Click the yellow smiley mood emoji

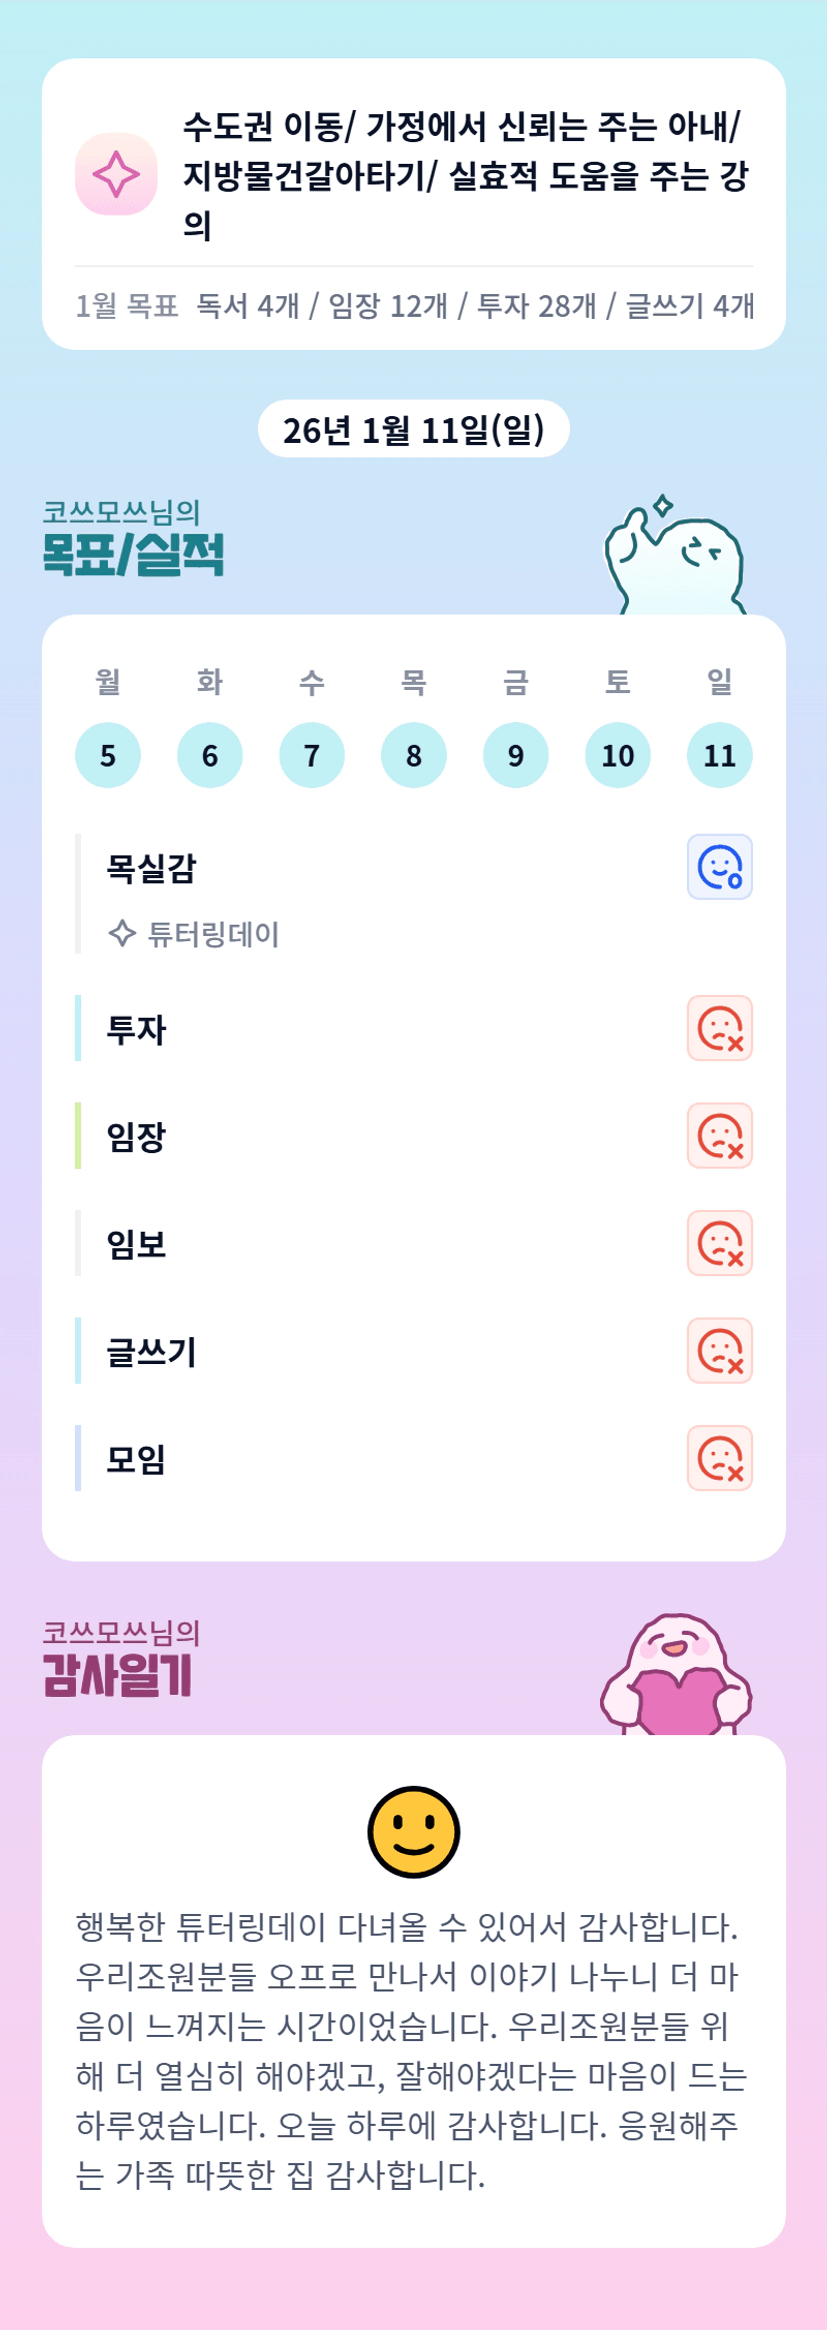[413, 1831]
